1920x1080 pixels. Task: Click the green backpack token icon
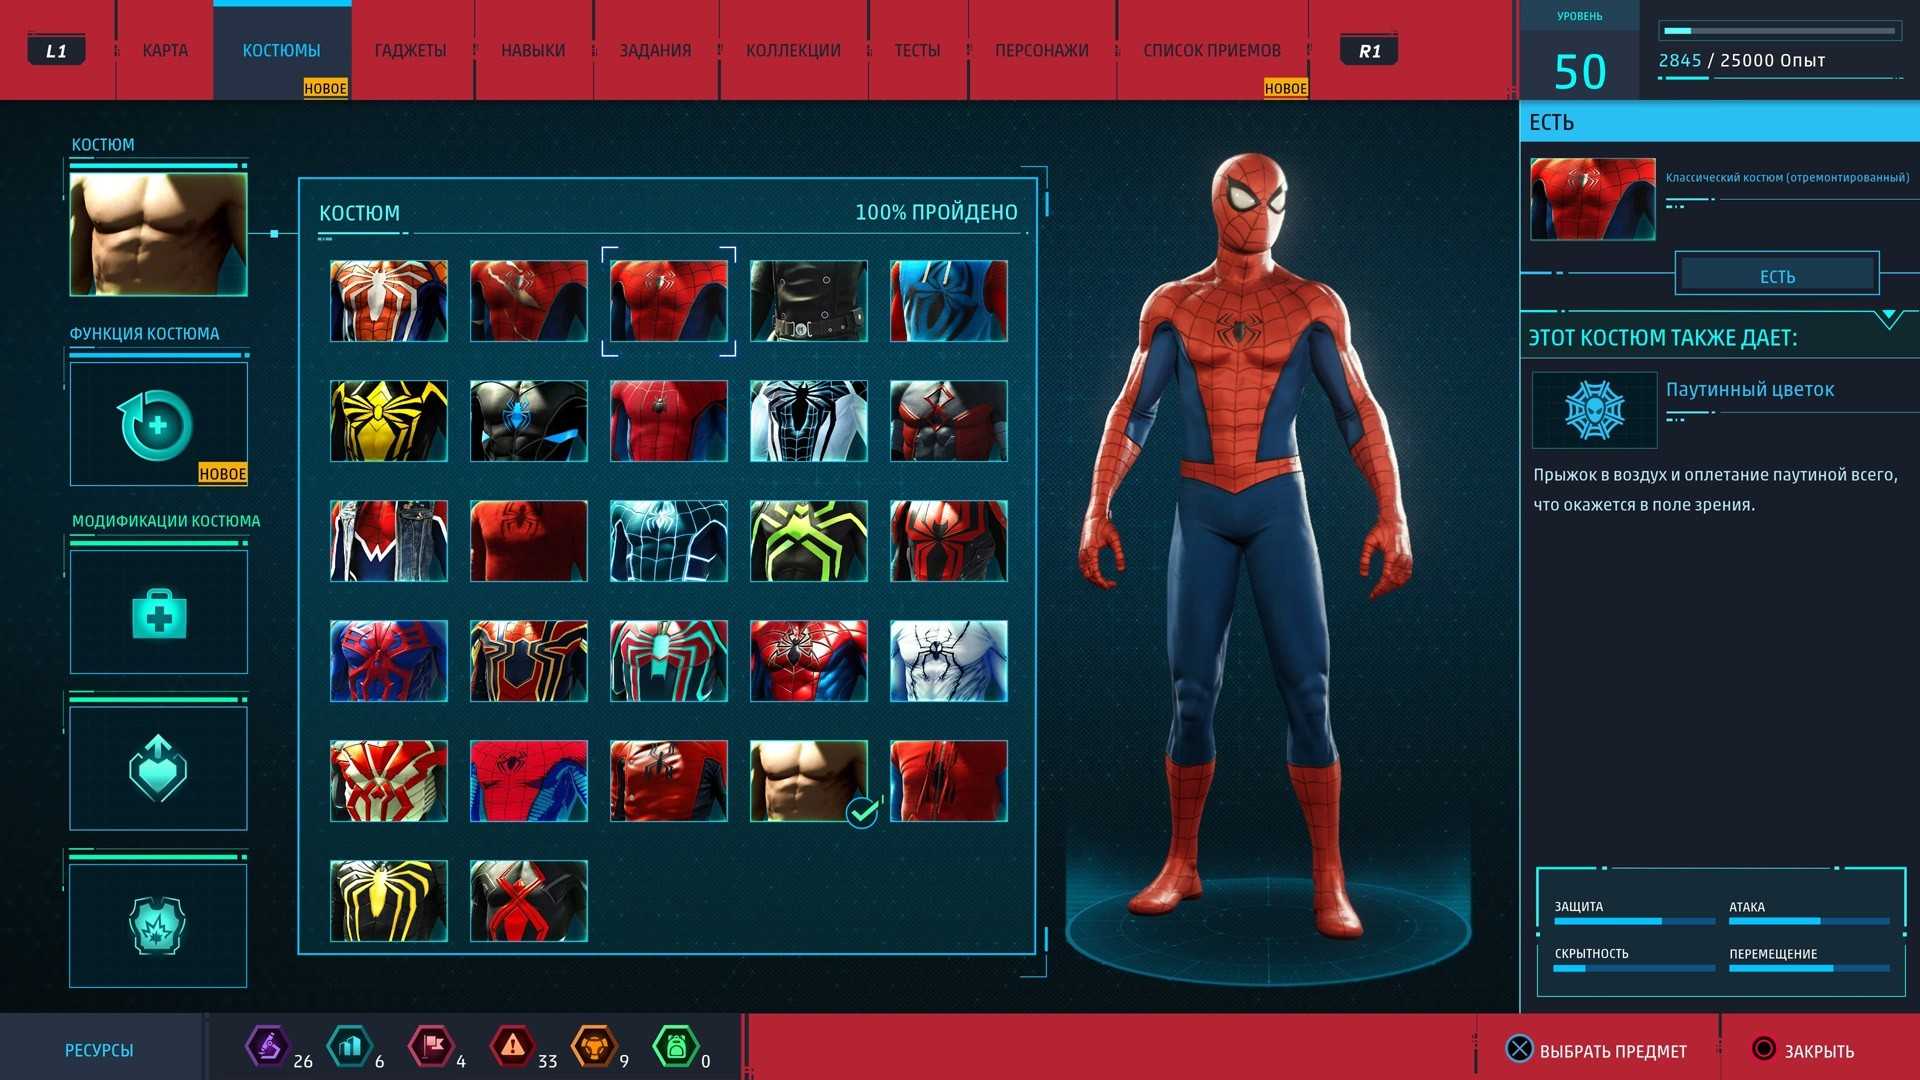click(x=676, y=1047)
